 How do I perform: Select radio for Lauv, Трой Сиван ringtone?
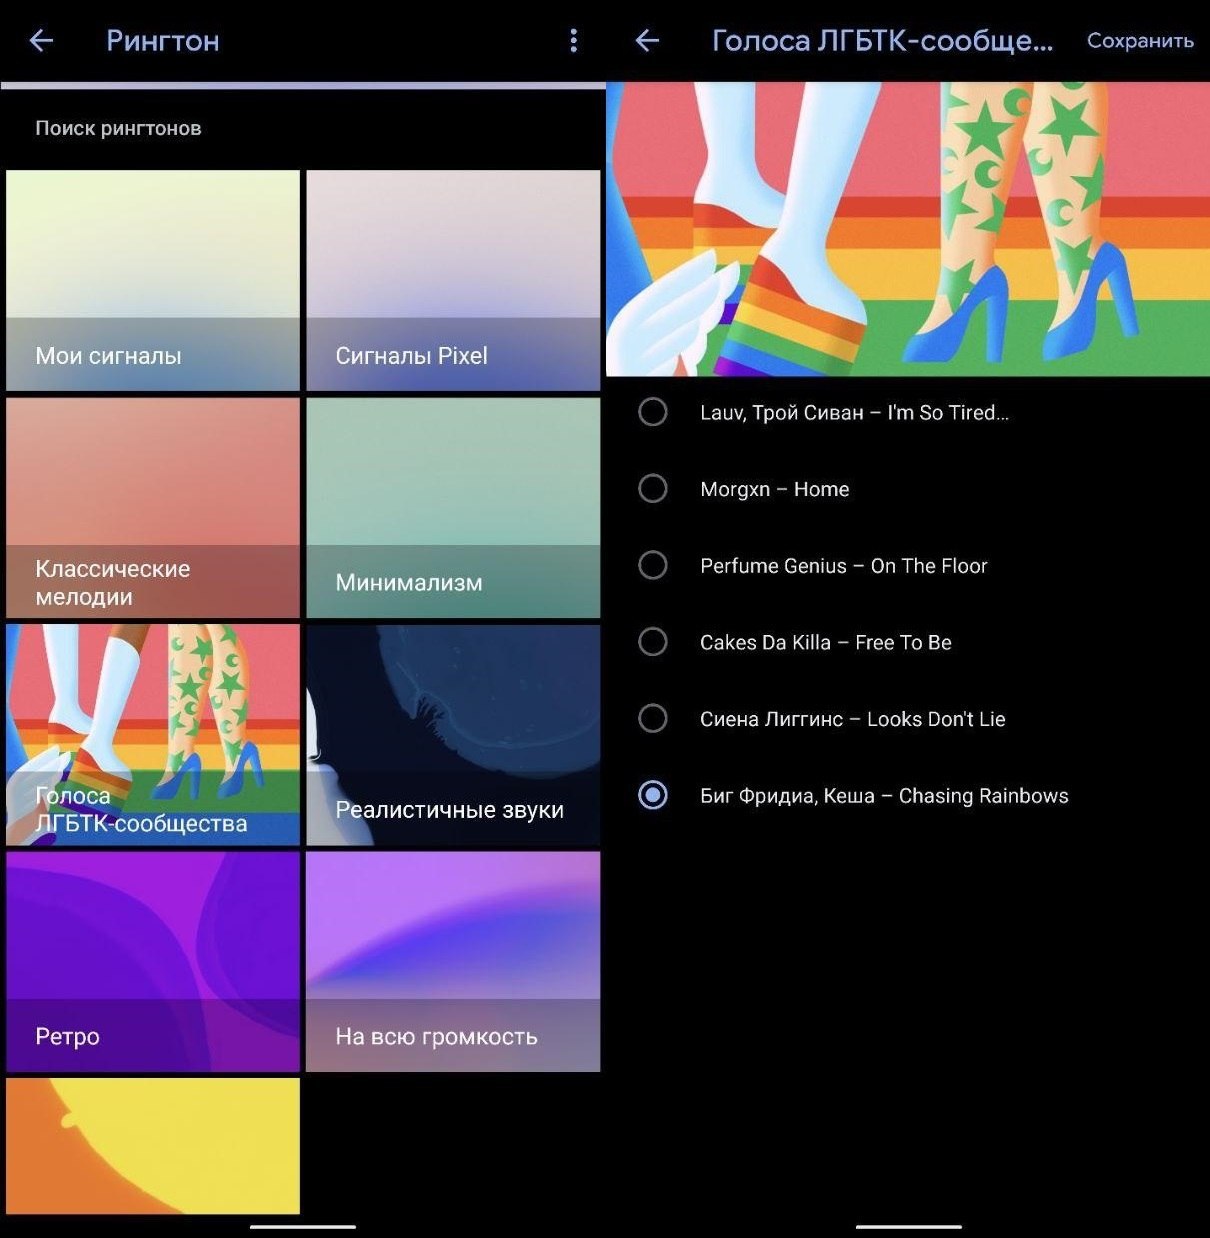tap(653, 412)
